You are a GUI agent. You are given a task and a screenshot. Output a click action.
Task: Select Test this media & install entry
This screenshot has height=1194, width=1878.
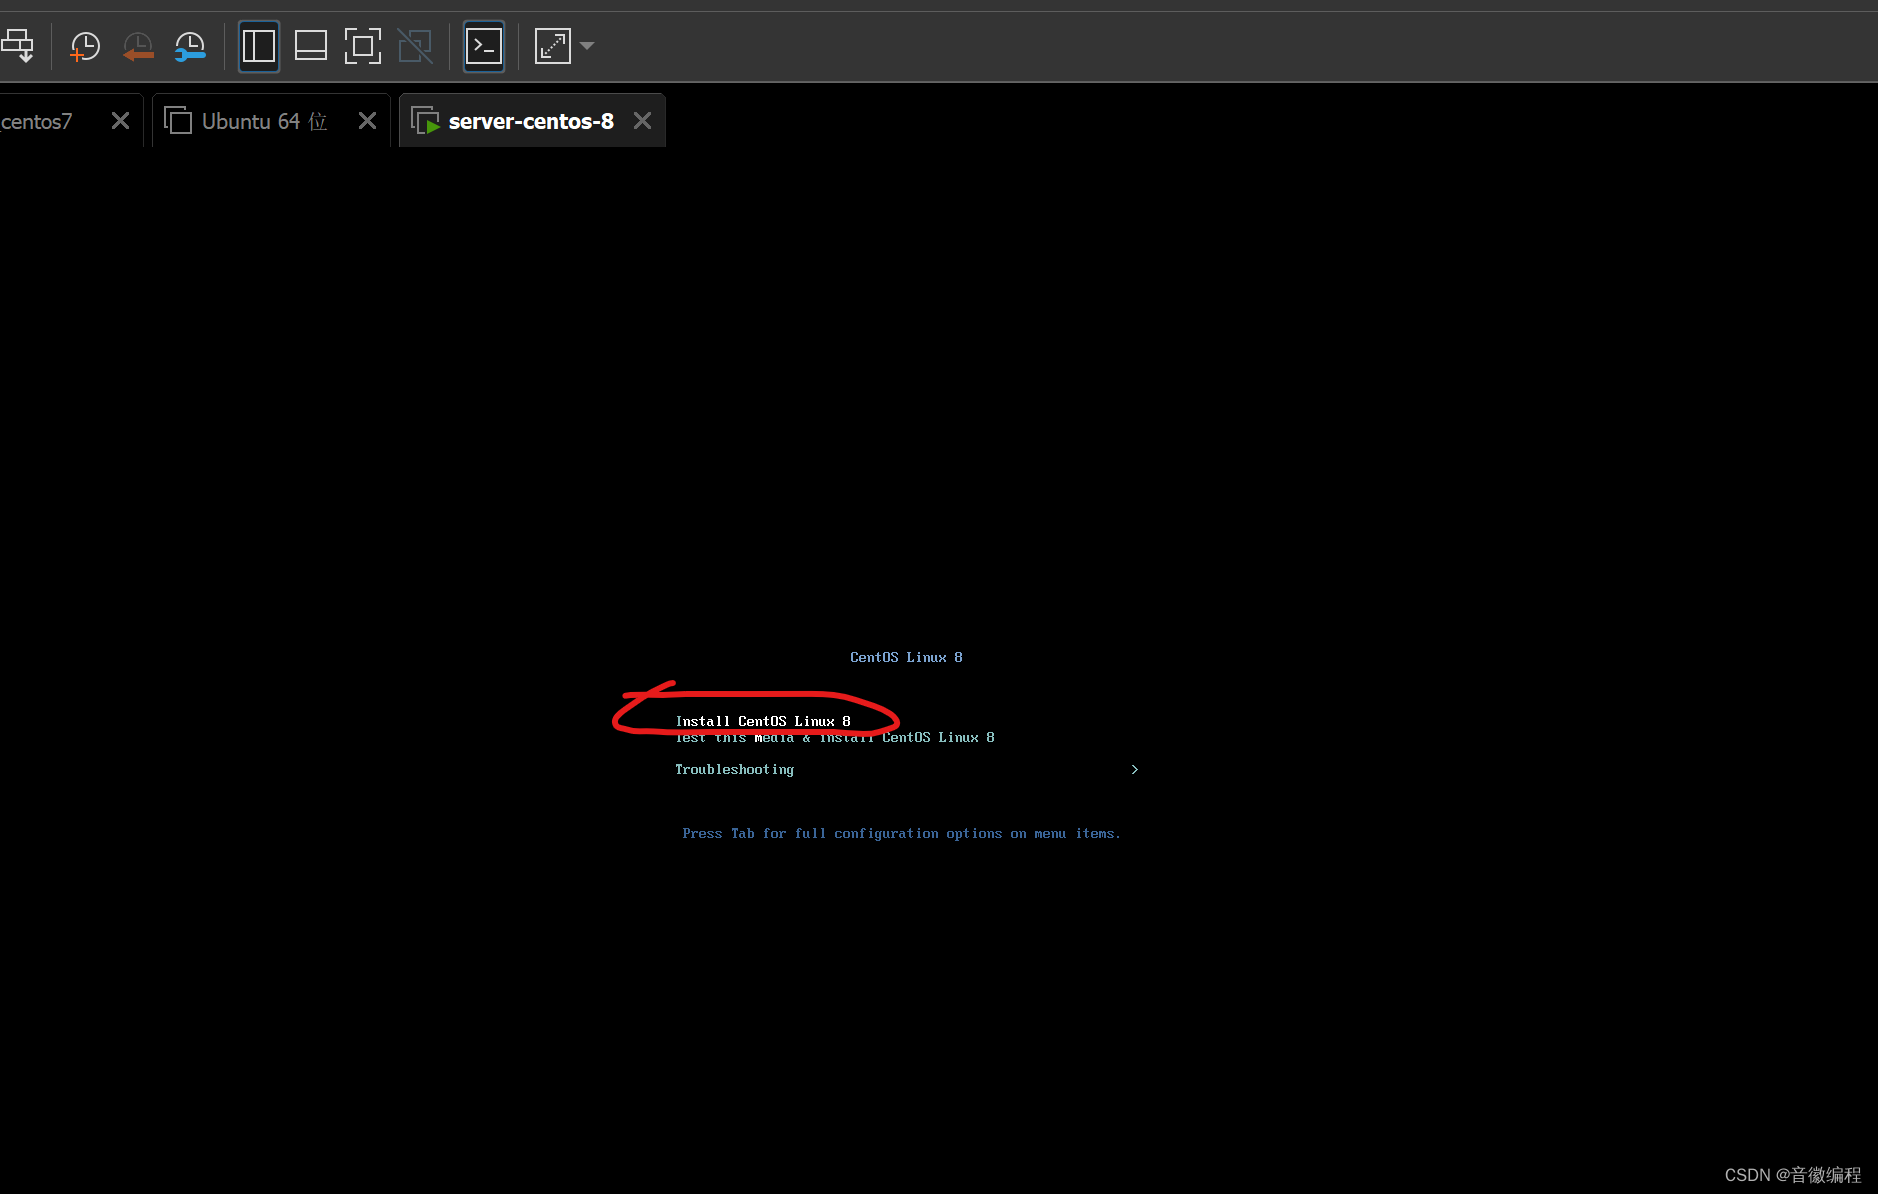pos(835,738)
